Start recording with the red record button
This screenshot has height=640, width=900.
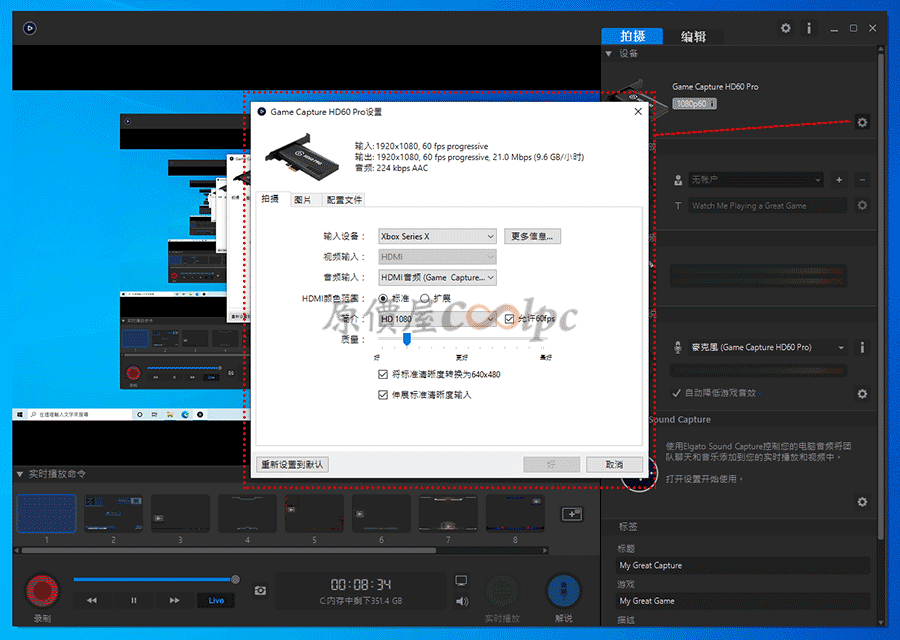(42, 590)
